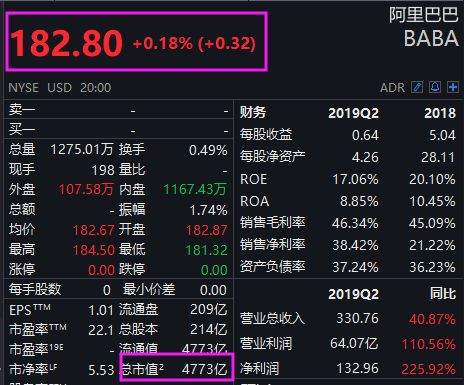464x385 pixels.
Task: Select the 卖一 ask row
Action: [119, 110]
